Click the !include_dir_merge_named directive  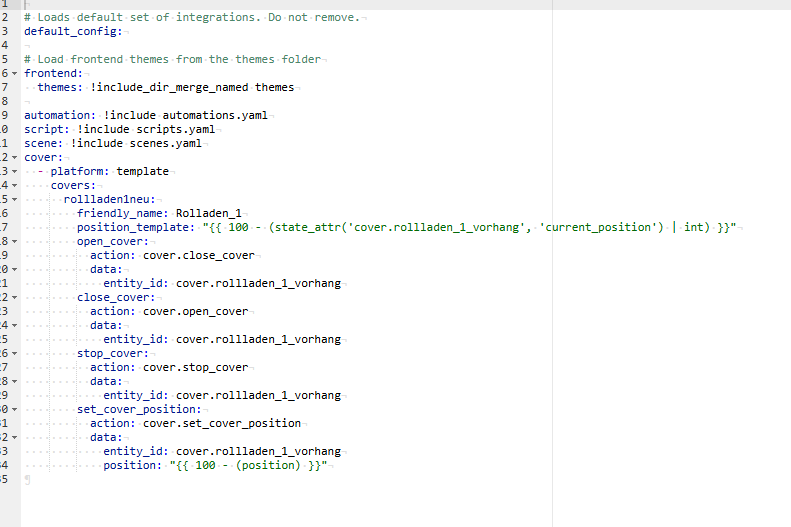170,87
